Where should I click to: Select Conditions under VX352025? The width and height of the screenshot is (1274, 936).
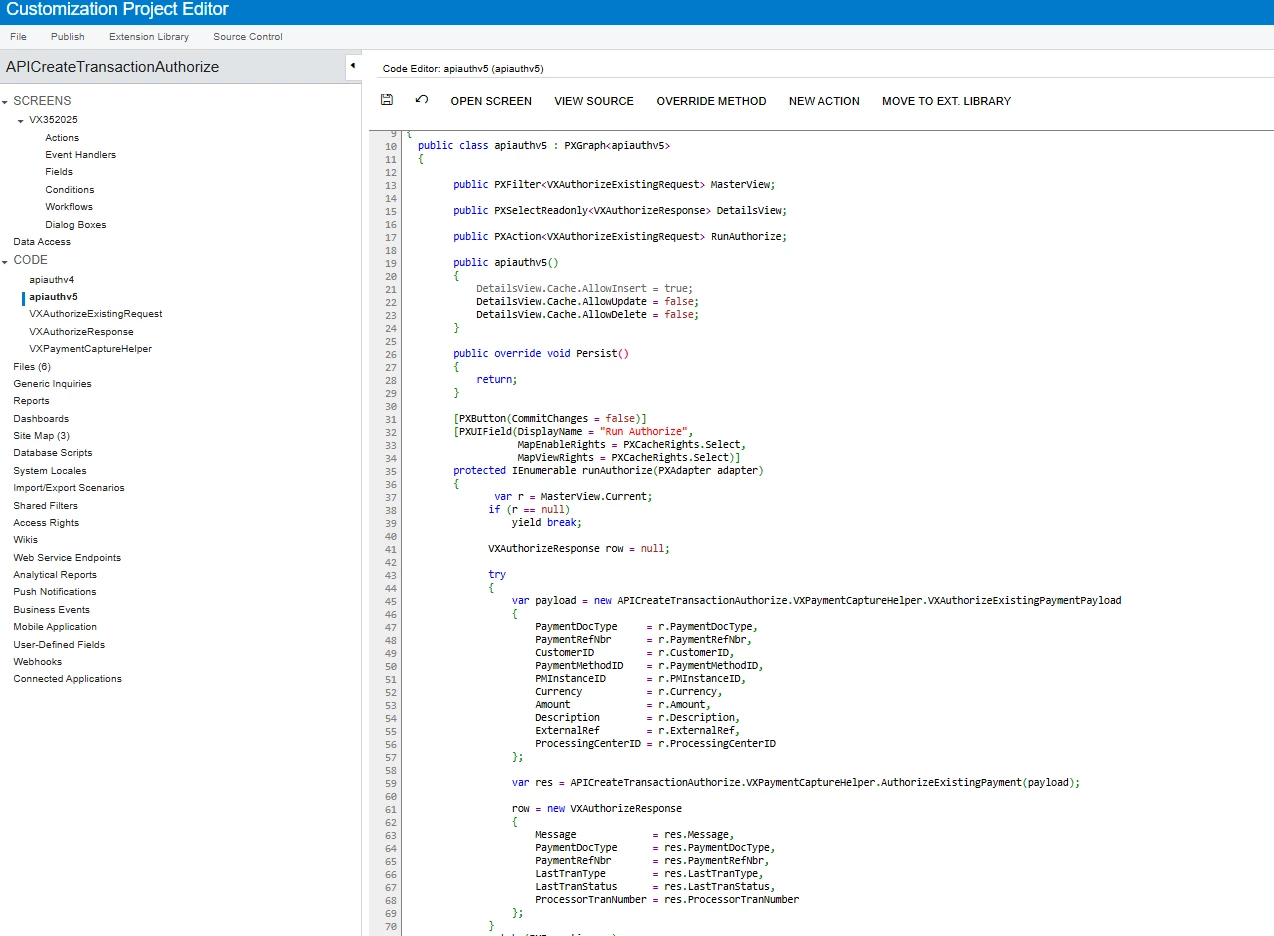pyautogui.click(x=70, y=190)
